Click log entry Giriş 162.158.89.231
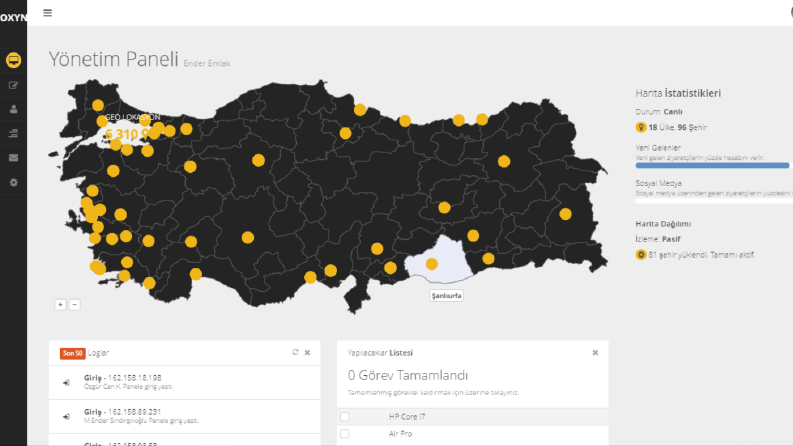The width and height of the screenshot is (793, 446). [185, 416]
